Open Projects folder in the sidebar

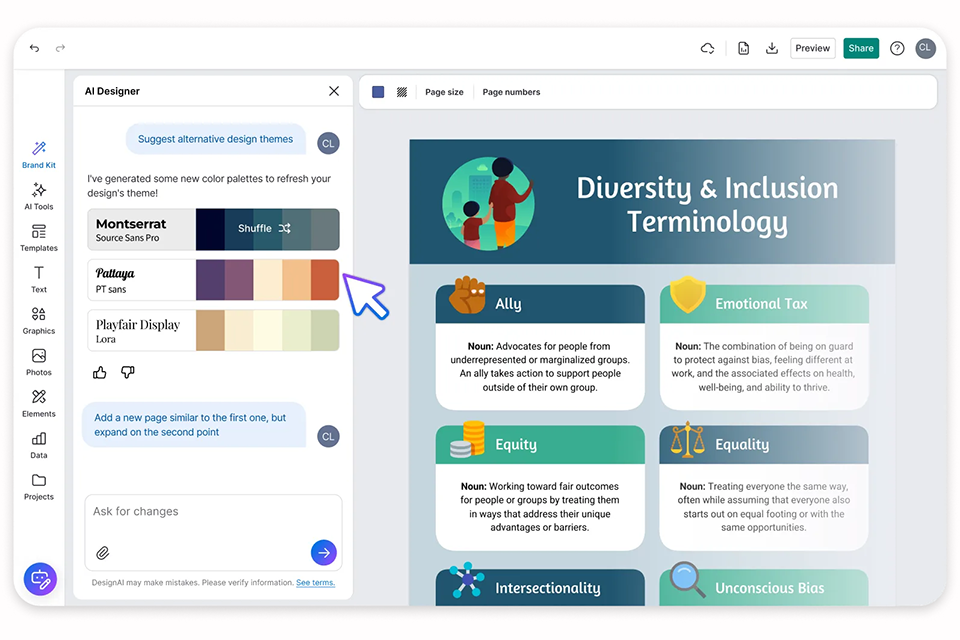tap(39, 487)
